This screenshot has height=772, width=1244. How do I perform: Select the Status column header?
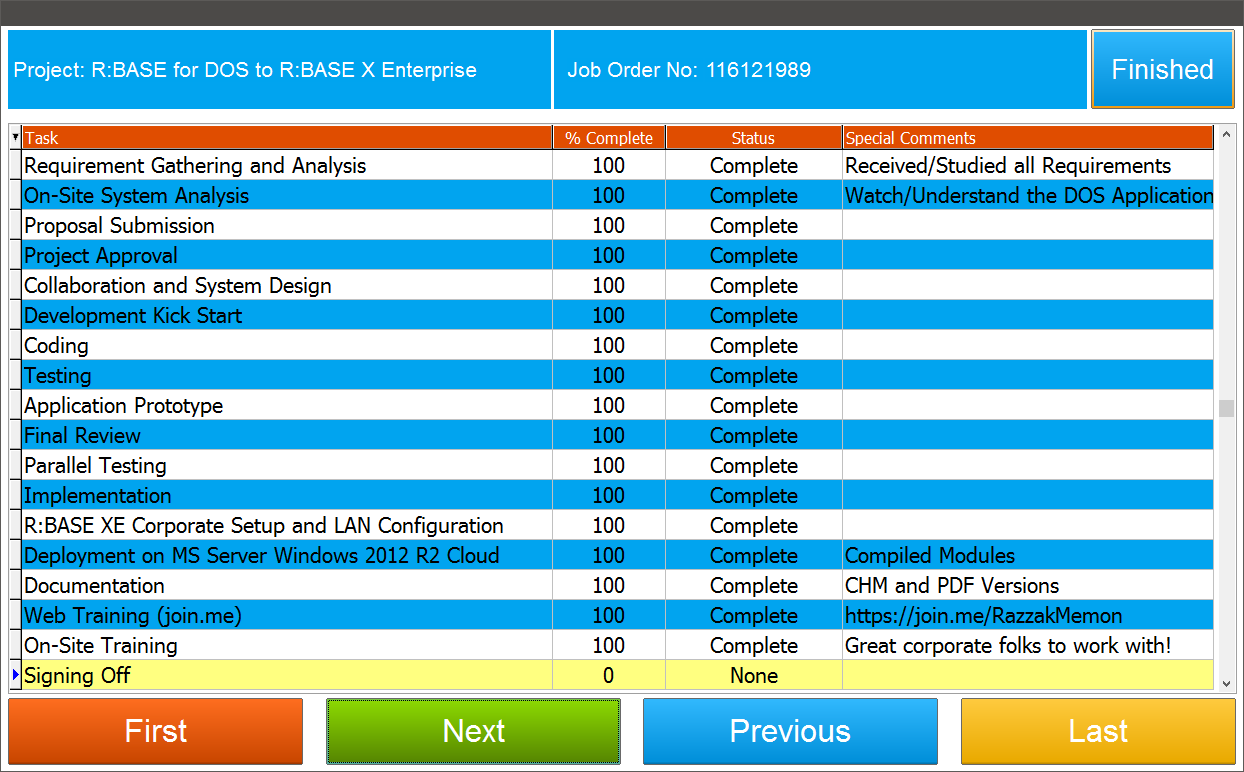[753, 138]
